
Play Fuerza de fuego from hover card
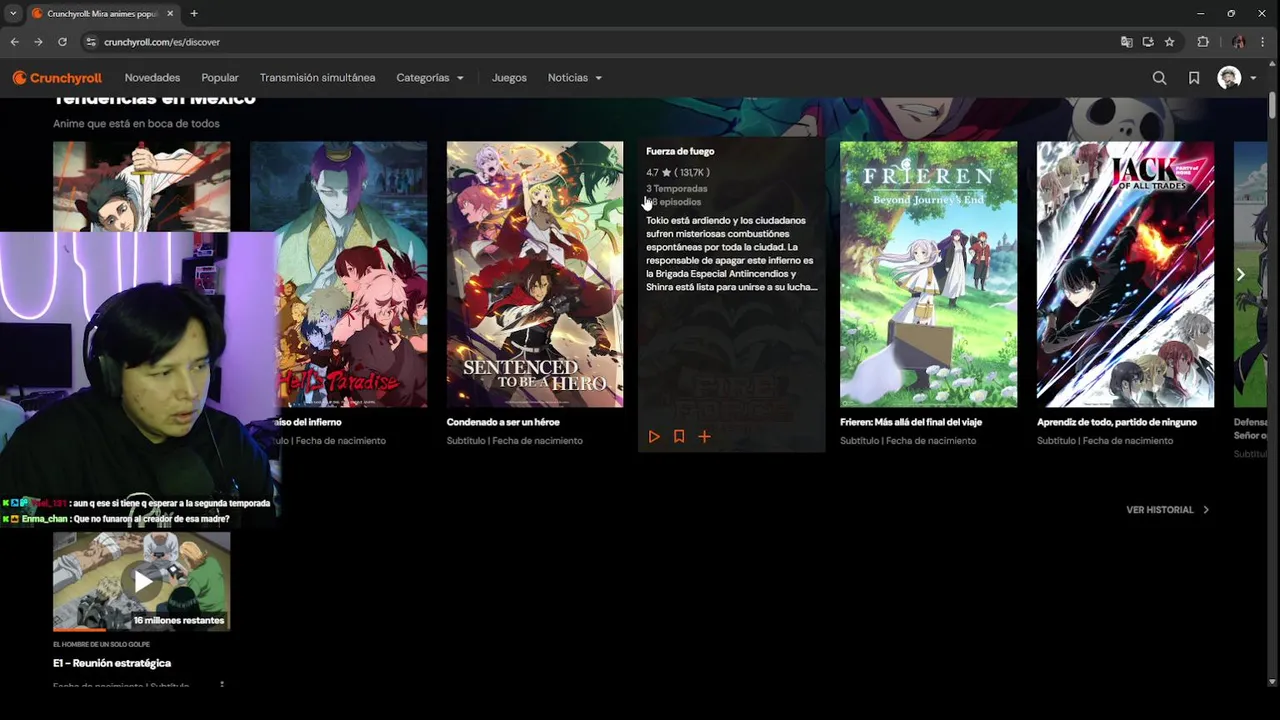click(654, 437)
